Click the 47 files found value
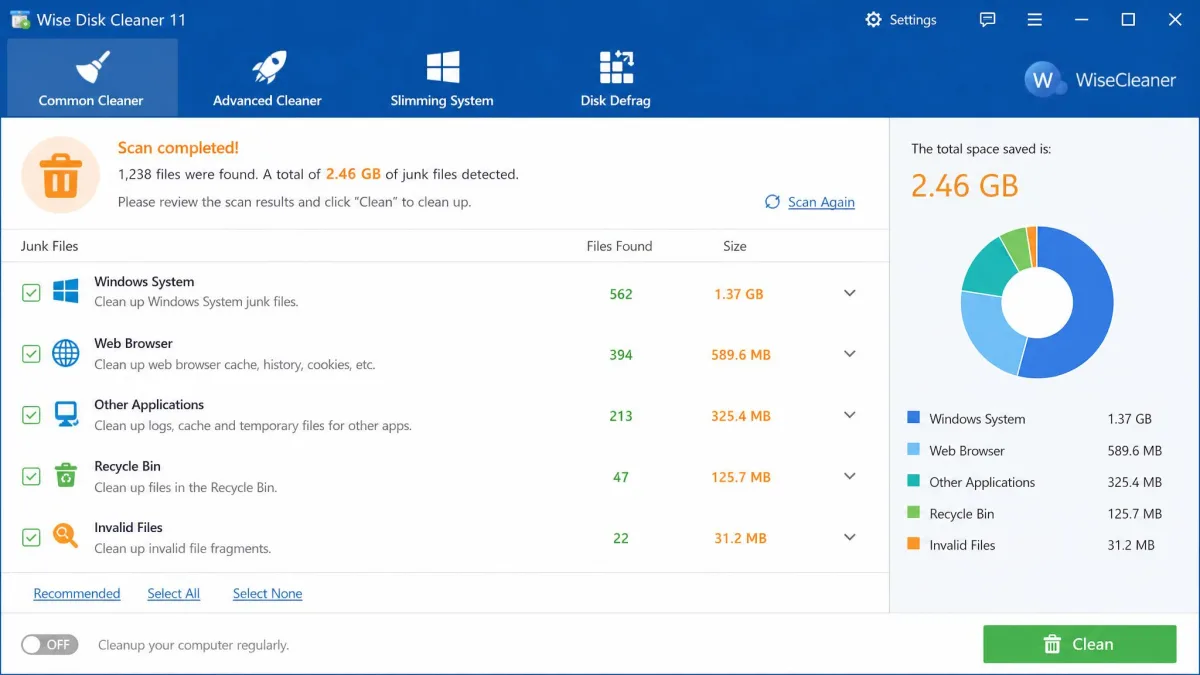Image resolution: width=1200 pixels, height=675 pixels. tap(621, 477)
